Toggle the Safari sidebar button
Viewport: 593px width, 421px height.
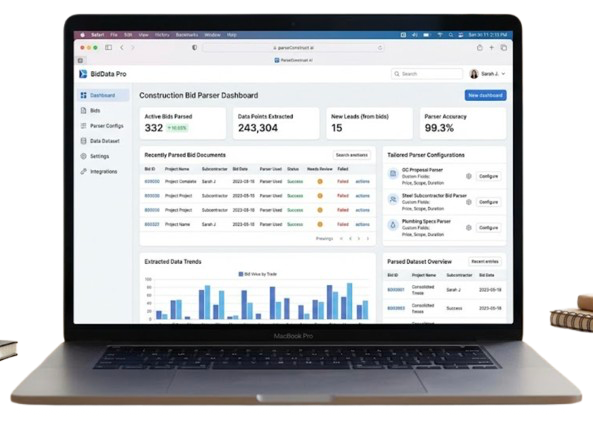[109, 48]
